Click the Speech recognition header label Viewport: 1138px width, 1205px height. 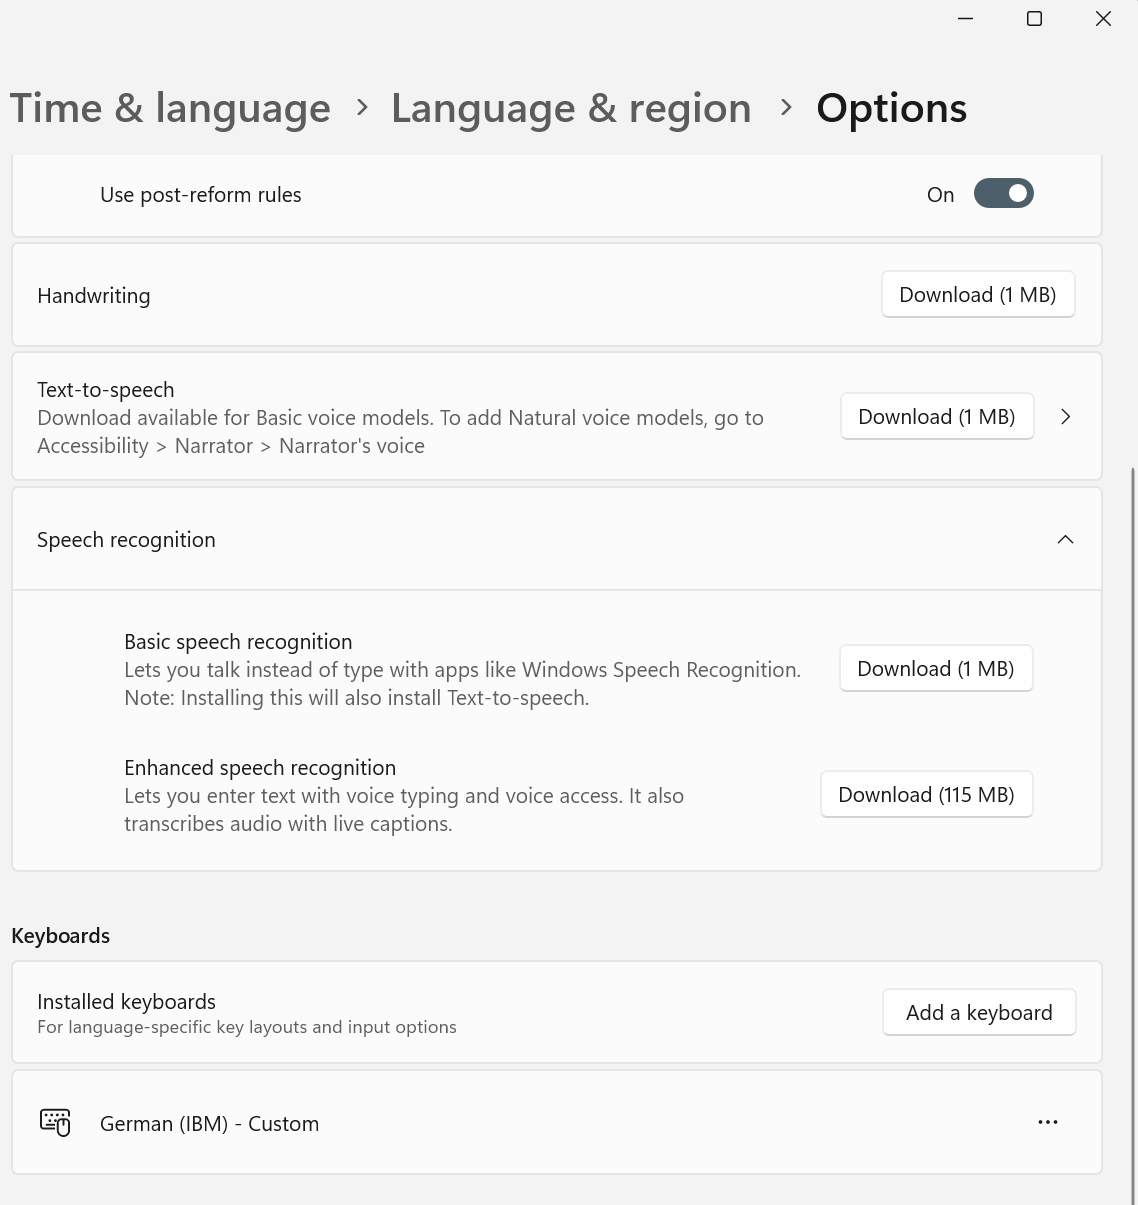126,540
